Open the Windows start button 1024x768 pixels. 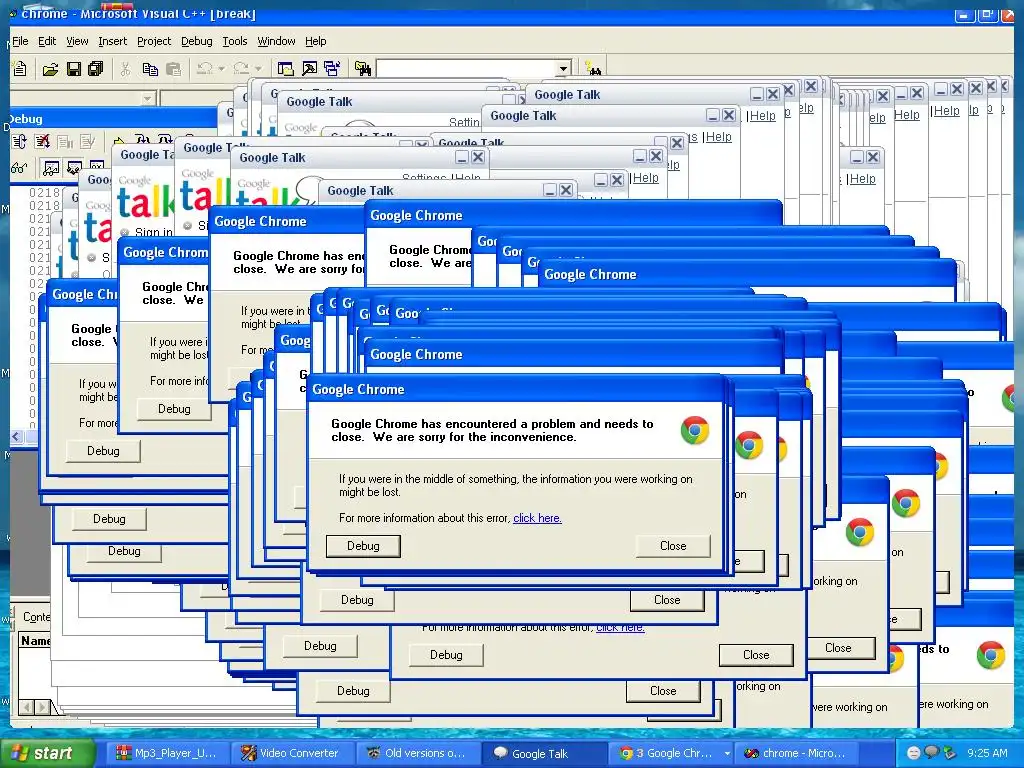(48, 754)
